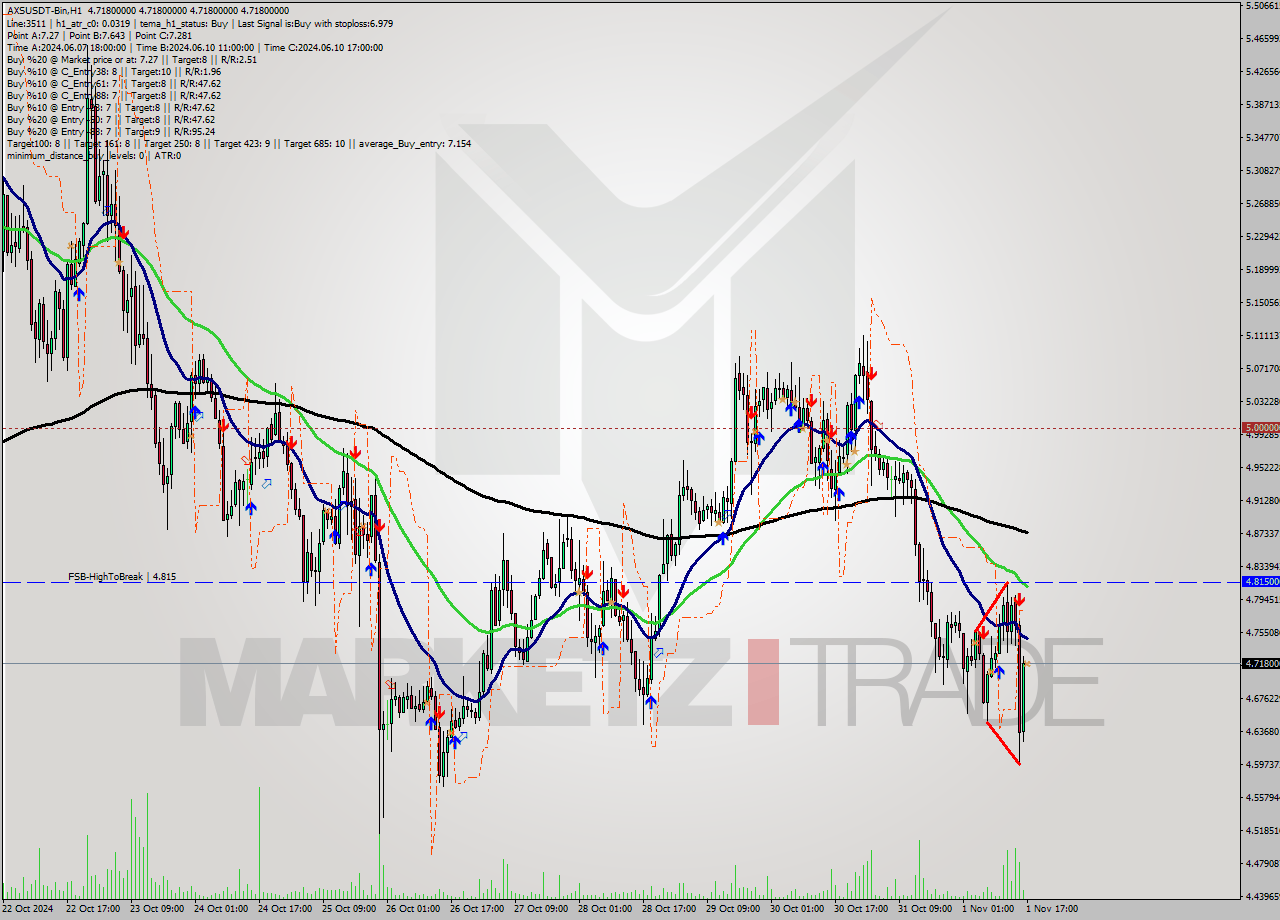Click the 5.2294 price axis label
Image resolution: width=1280 pixels, height=920 pixels.
coord(1262,236)
